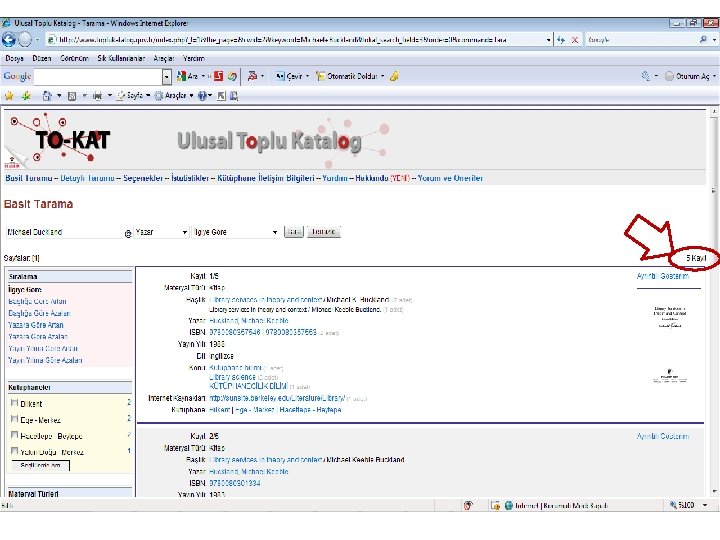The image size is (720, 540).
Task: Sort by Yayın Yılına Göre Azalan
Action: (45, 360)
